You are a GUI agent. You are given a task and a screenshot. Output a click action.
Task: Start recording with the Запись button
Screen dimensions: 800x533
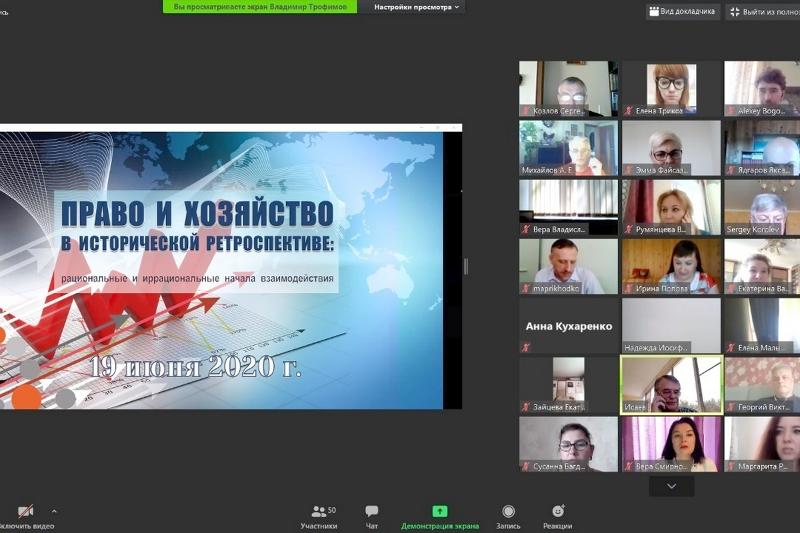click(x=508, y=516)
